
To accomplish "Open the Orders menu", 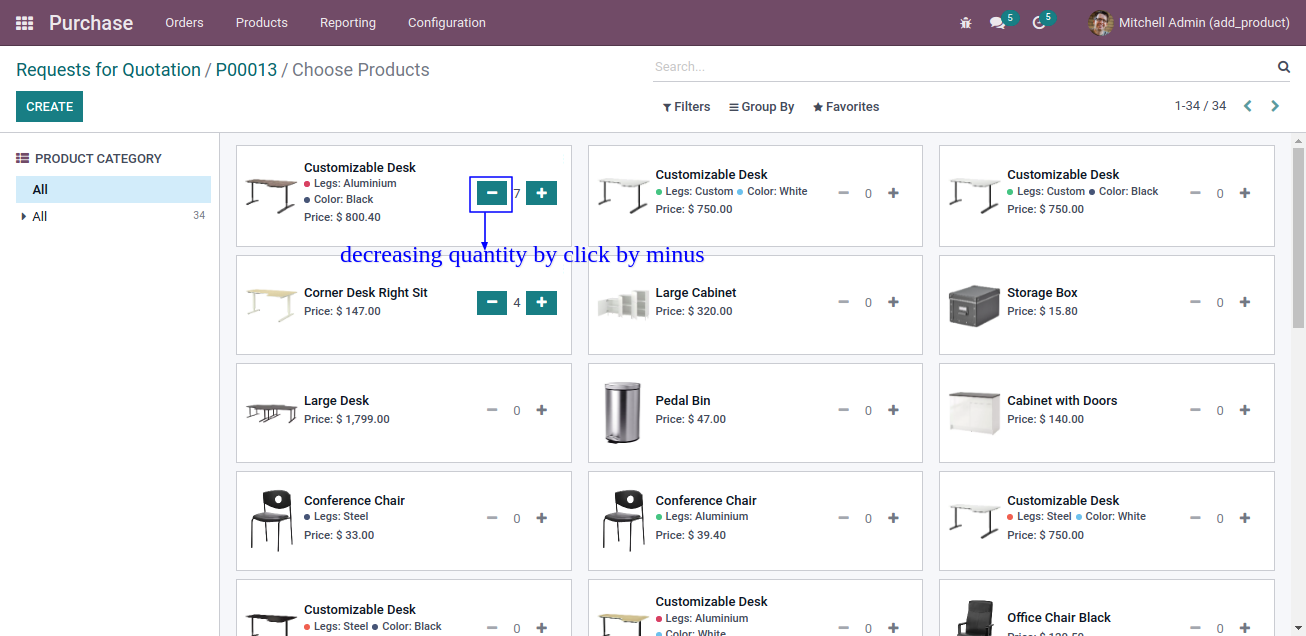I will coord(184,23).
